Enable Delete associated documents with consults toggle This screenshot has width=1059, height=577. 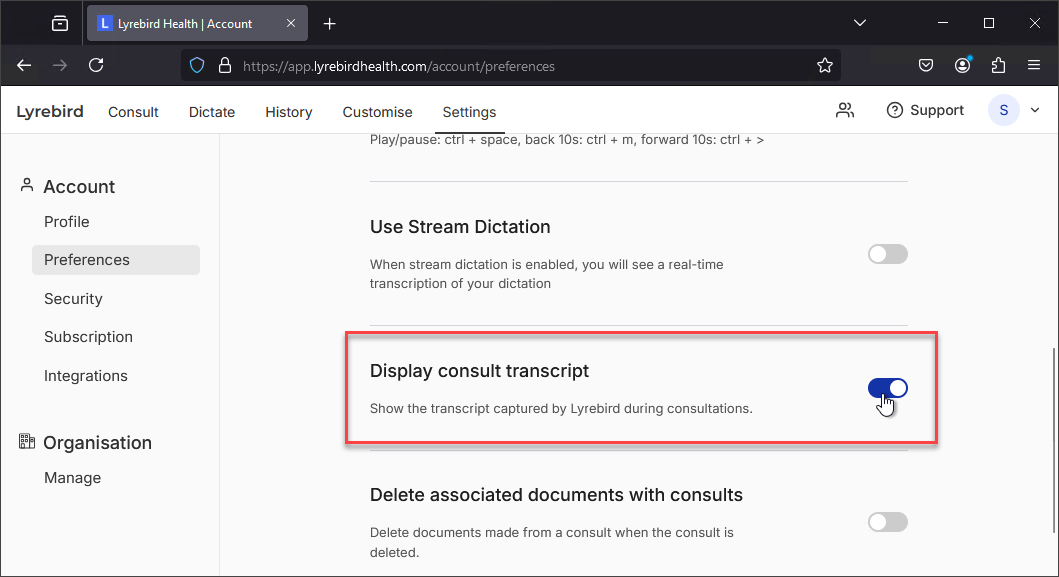tap(887, 522)
